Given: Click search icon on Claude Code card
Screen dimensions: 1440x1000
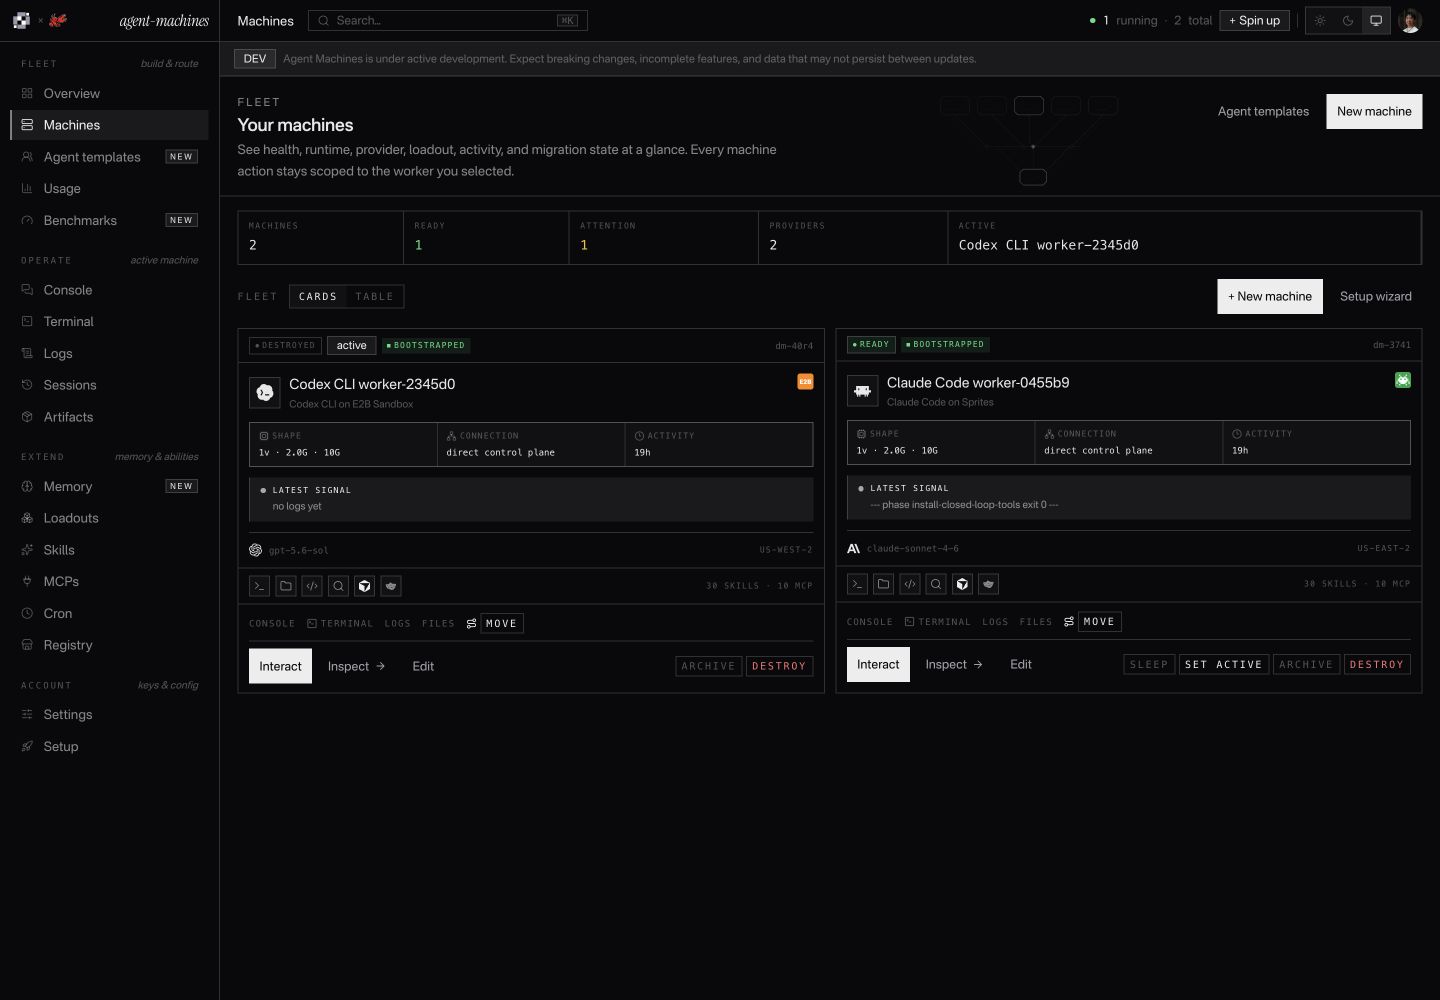Looking at the screenshot, I should tap(936, 584).
